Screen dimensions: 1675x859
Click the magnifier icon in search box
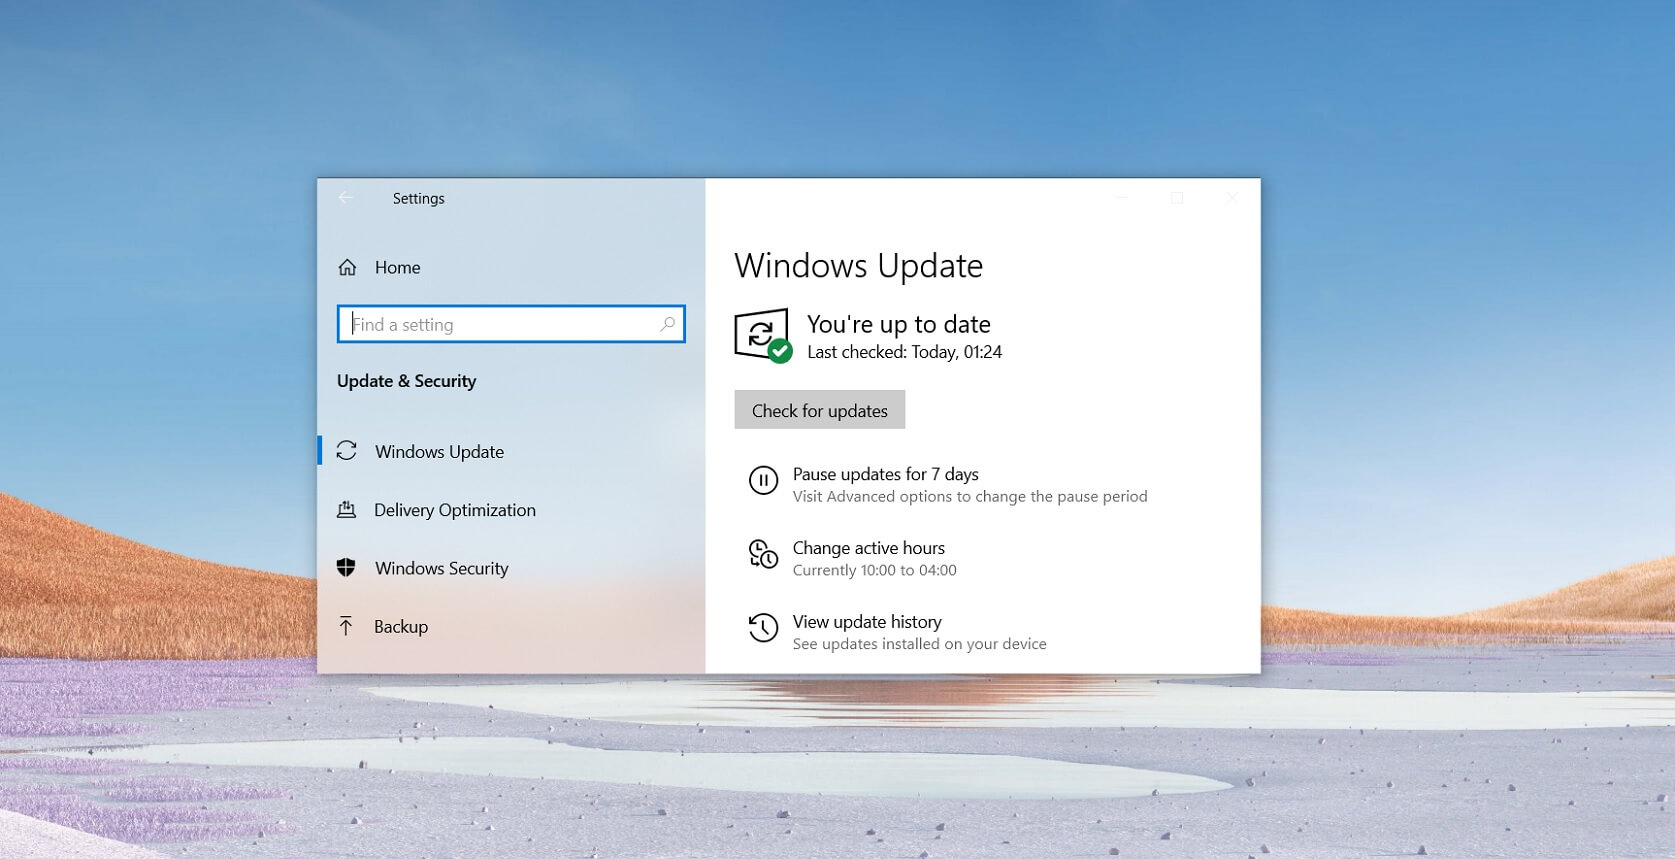(667, 324)
